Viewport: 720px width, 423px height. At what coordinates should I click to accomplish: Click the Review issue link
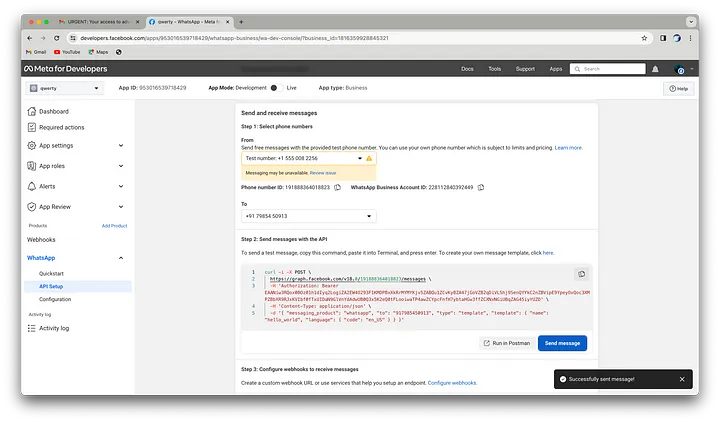tap(323, 173)
